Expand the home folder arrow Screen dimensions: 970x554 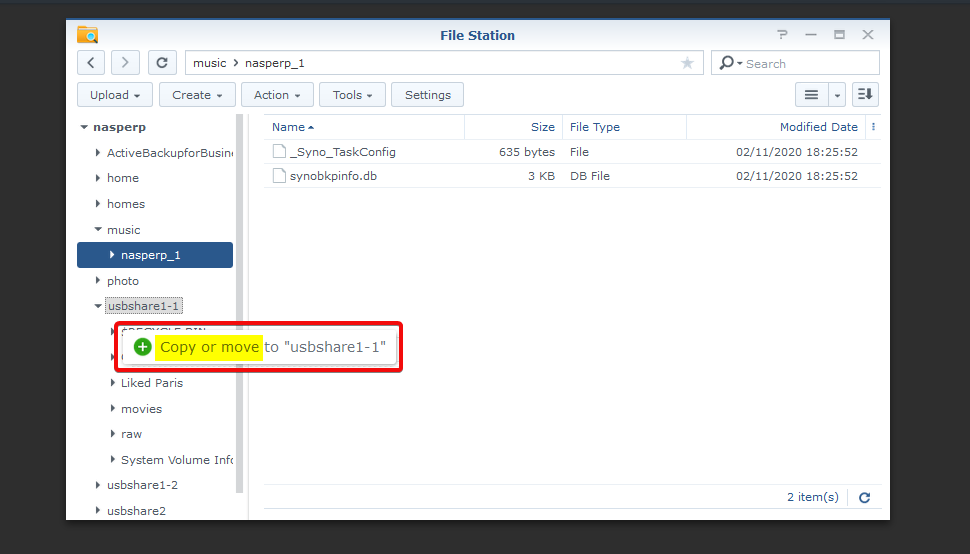[98, 178]
